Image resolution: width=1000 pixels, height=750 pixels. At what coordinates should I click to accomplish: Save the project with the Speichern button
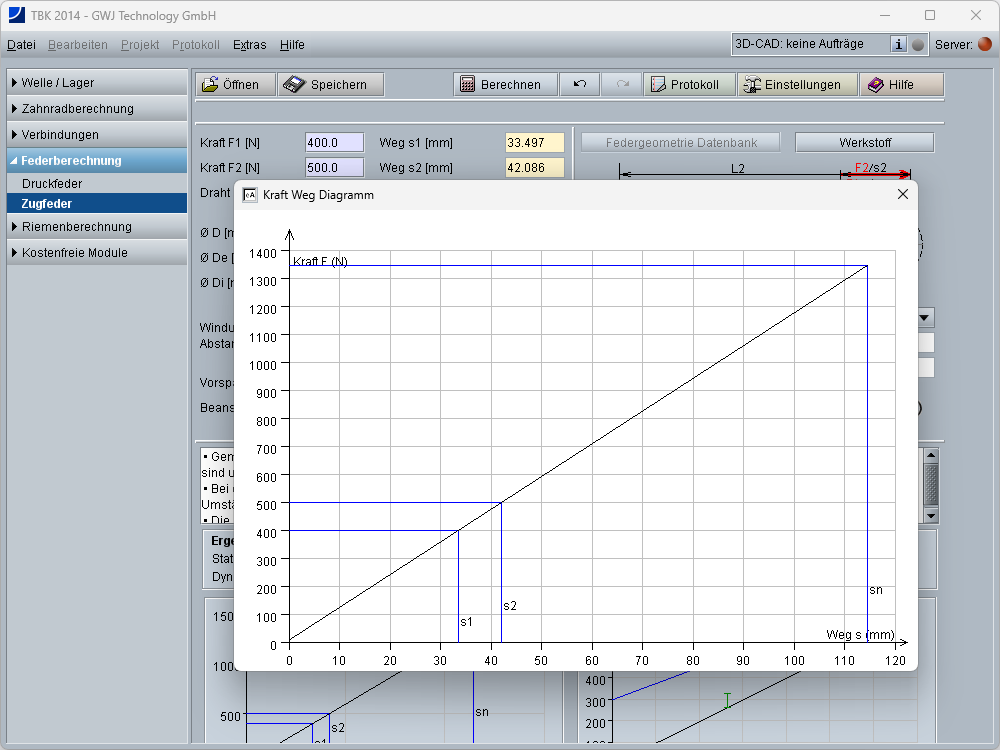coord(330,85)
